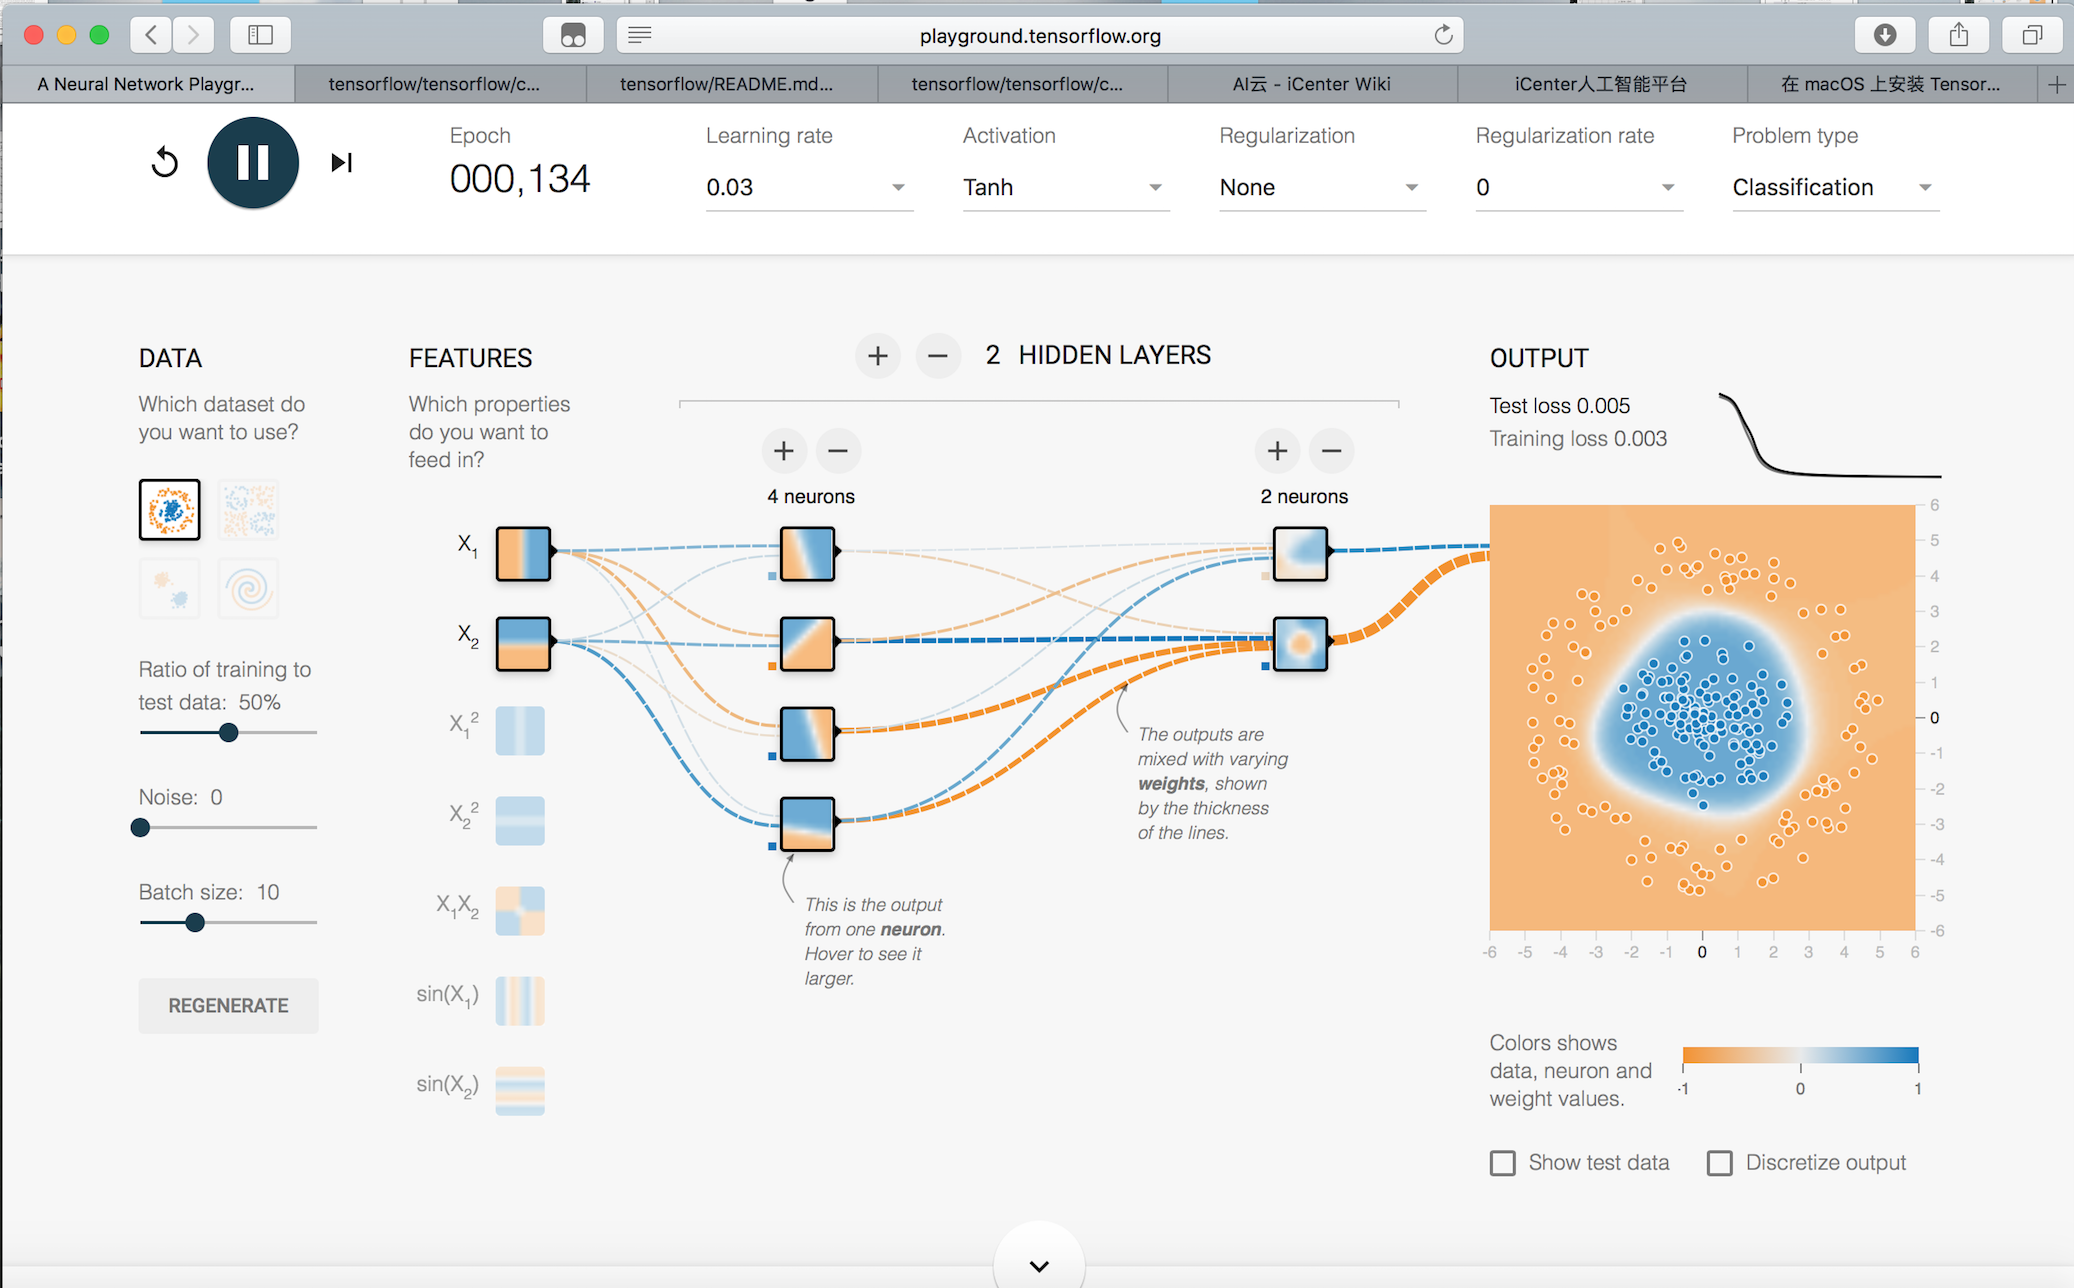Open the Regularization dropdown showing None

(1322, 187)
